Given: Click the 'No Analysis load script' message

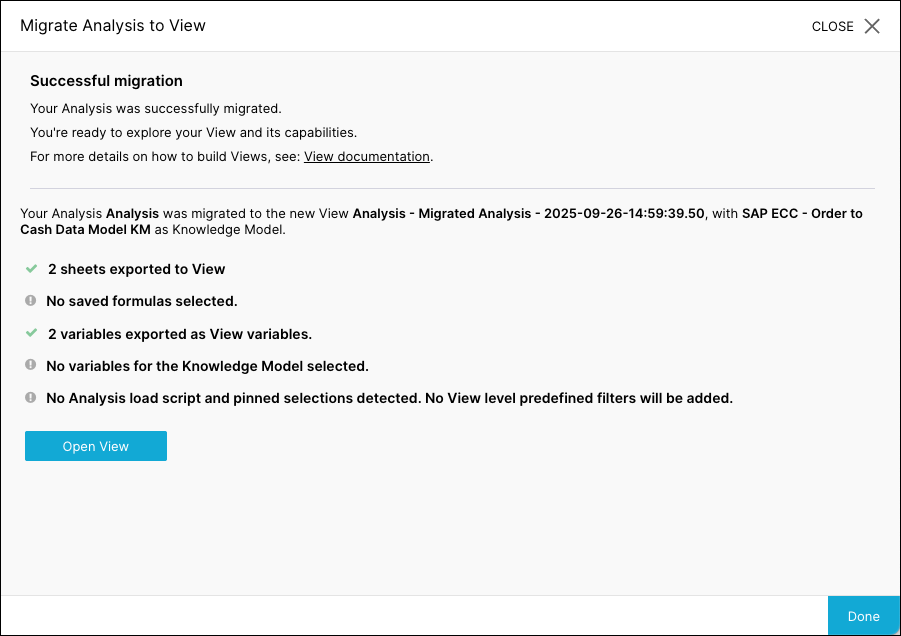Looking at the screenshot, I should click(x=389, y=398).
